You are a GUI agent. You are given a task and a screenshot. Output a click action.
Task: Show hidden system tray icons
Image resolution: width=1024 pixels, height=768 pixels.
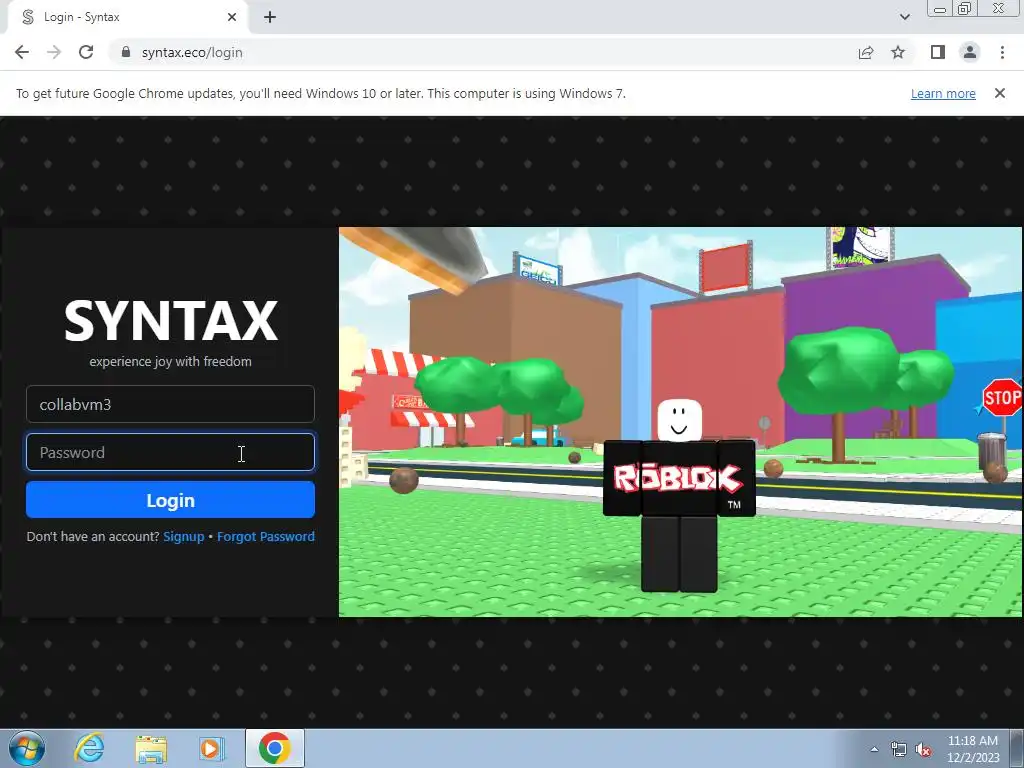pyautogui.click(x=874, y=749)
